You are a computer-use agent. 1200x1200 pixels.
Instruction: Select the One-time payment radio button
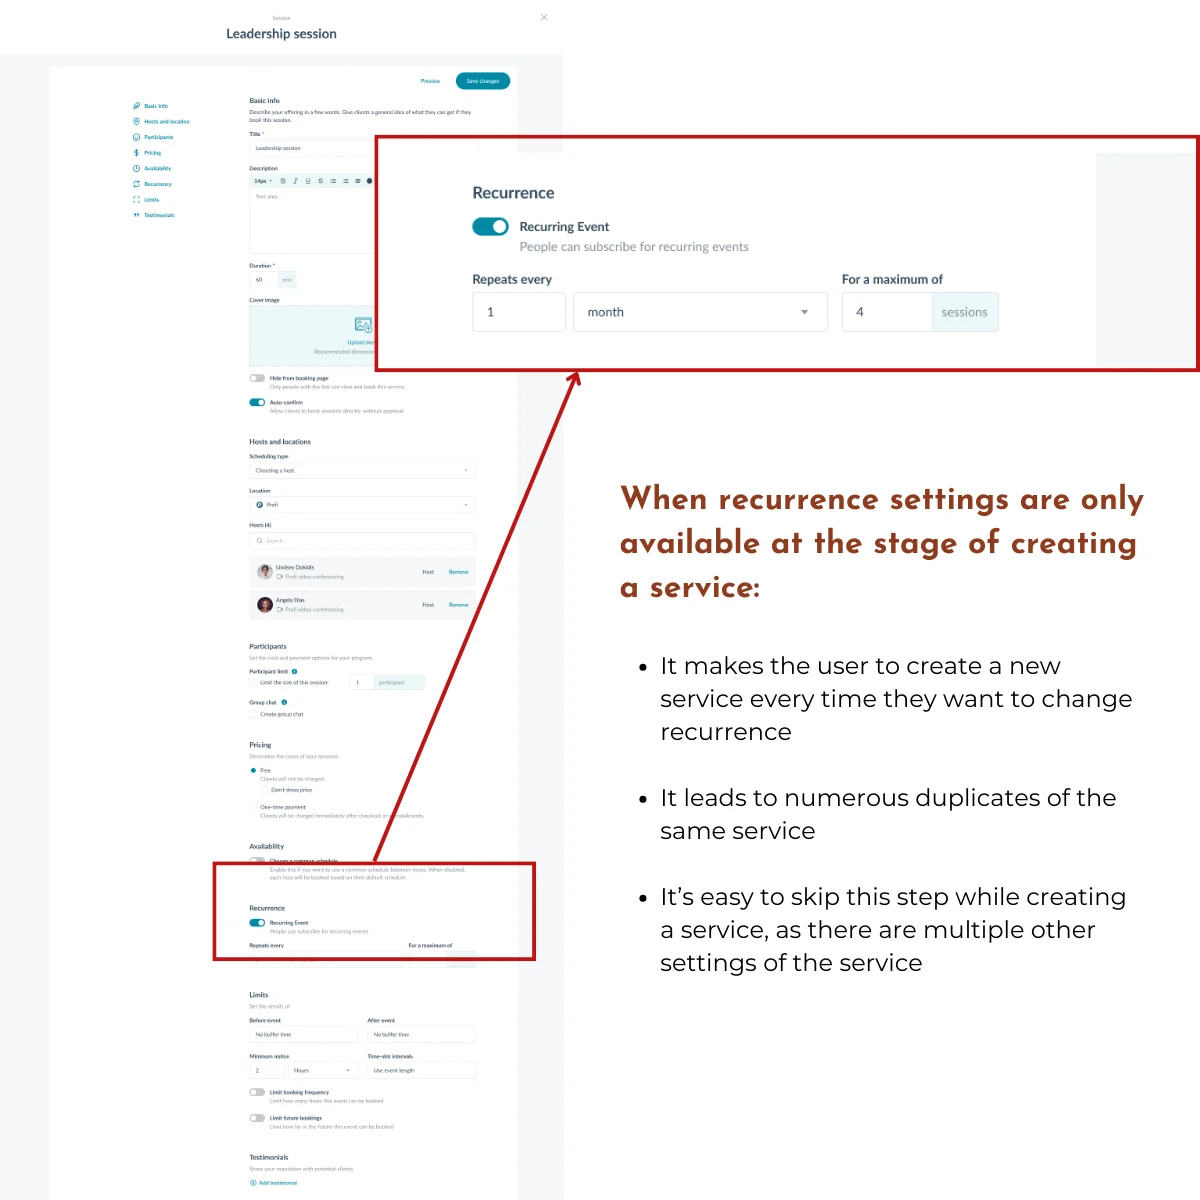pos(253,807)
